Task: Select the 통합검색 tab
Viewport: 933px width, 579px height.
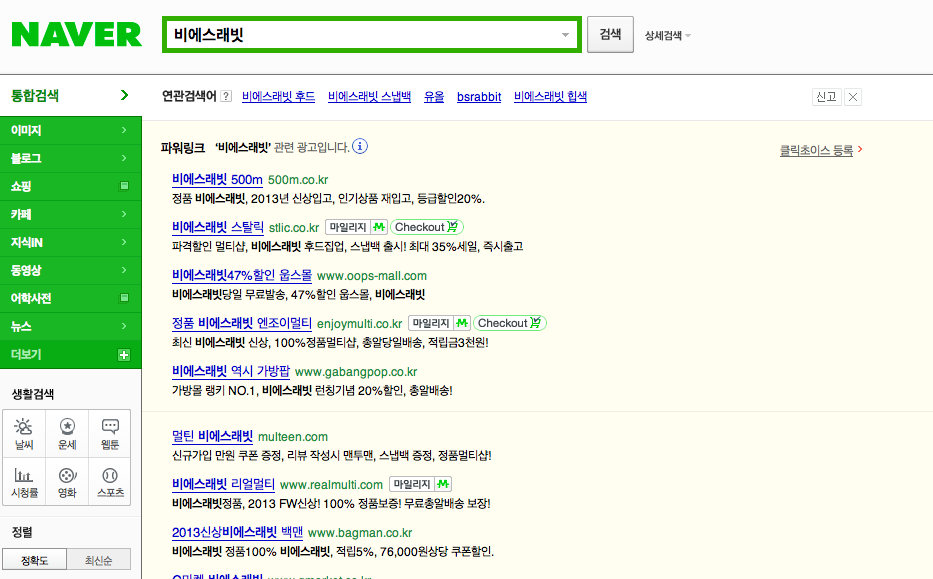Action: 71,95
